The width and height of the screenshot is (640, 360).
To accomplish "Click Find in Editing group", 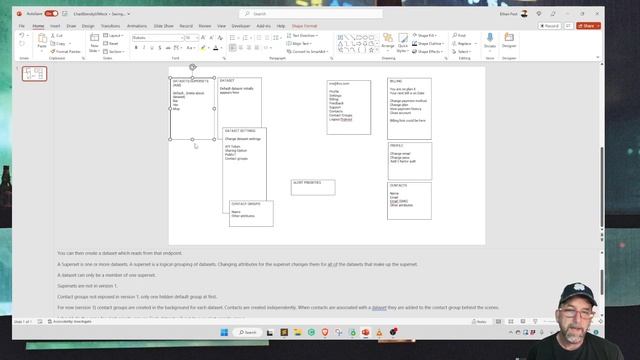I will pos(459,36).
